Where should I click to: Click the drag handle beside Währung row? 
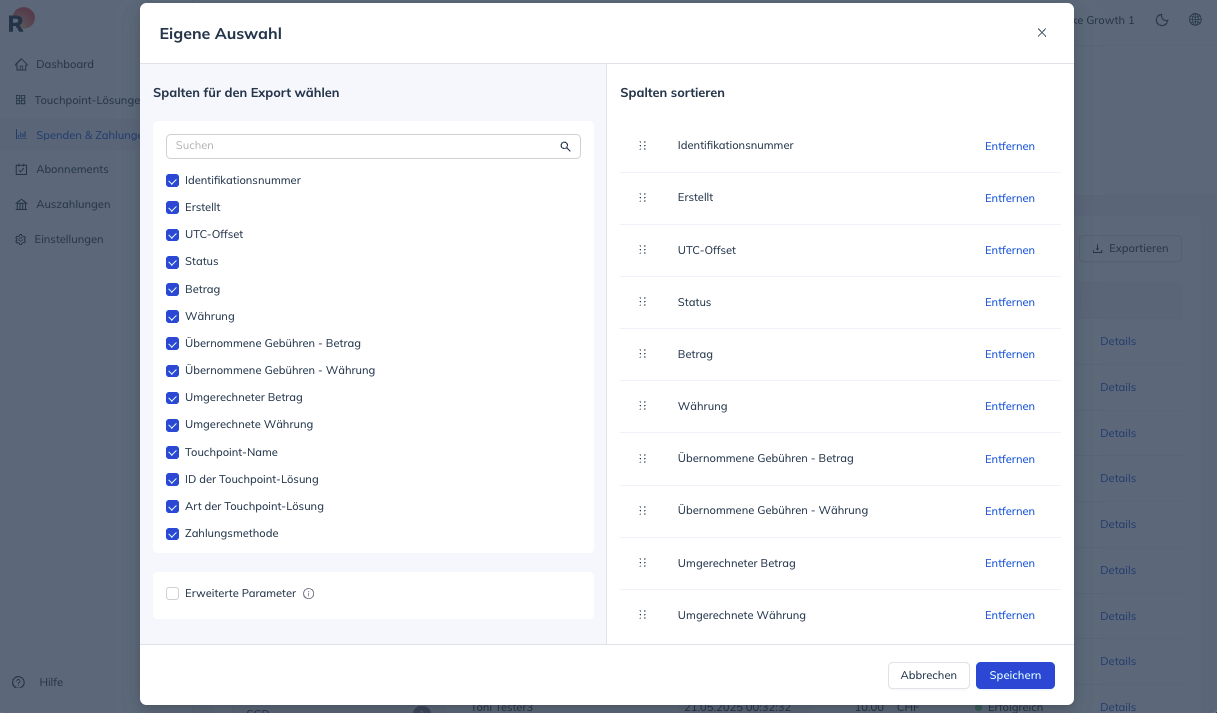(642, 406)
